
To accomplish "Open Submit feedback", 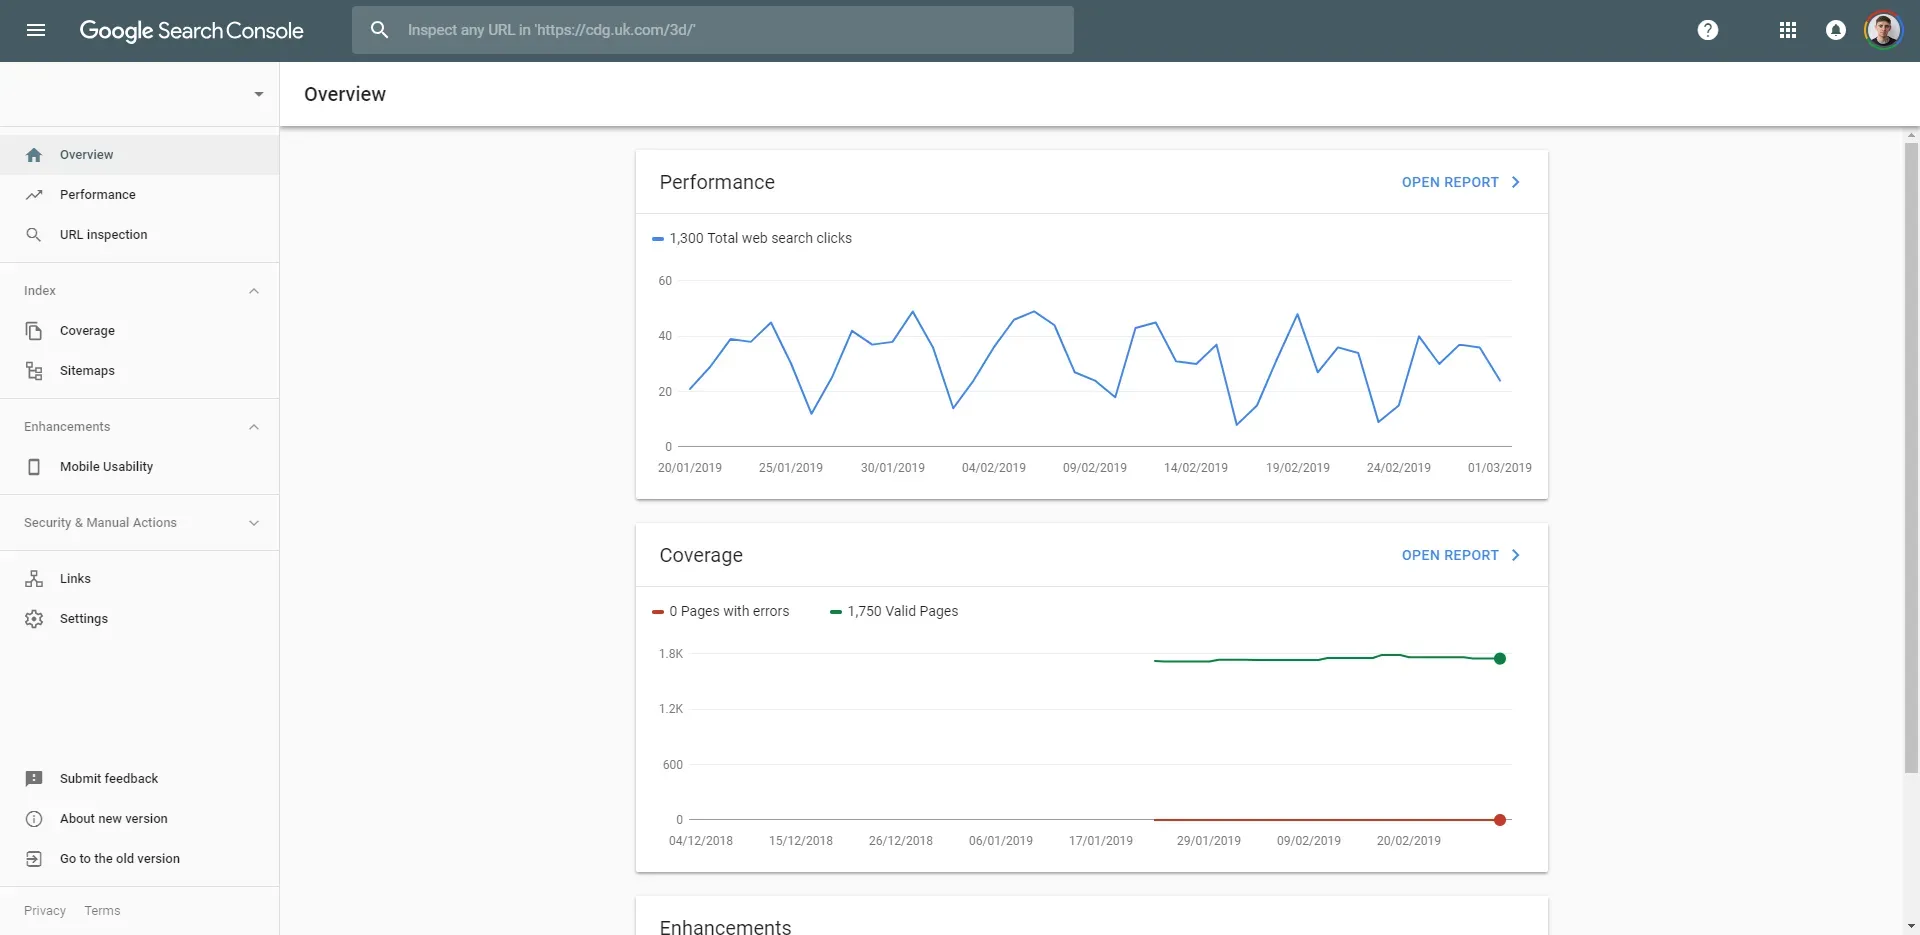I will coord(139,779).
